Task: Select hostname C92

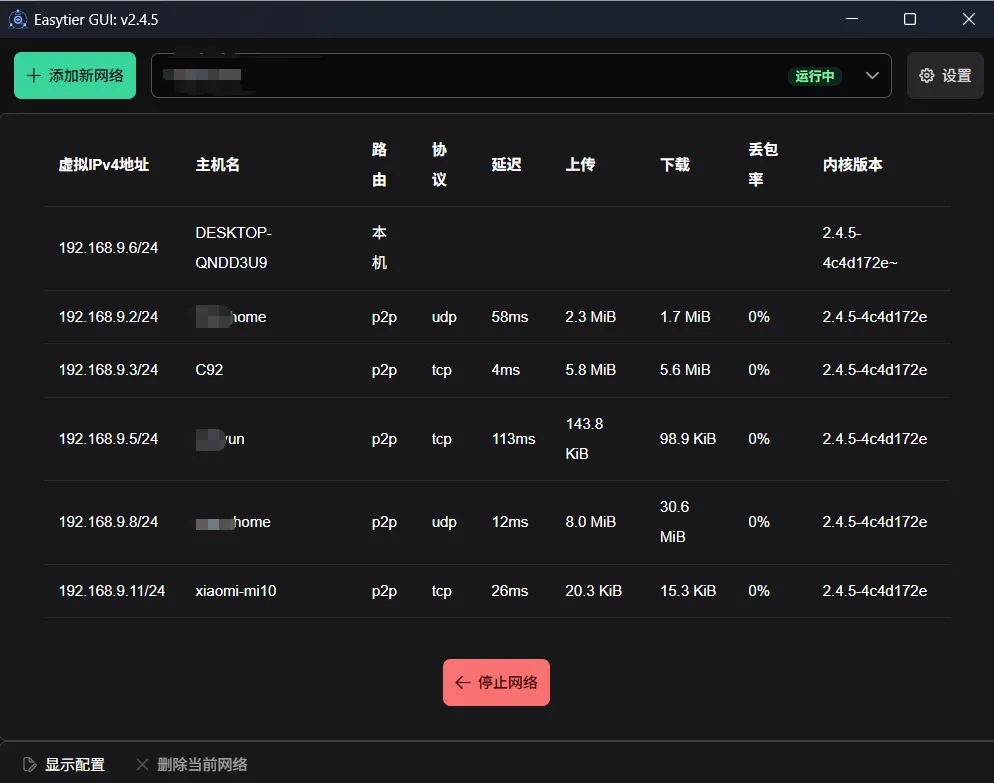Action: (x=209, y=370)
